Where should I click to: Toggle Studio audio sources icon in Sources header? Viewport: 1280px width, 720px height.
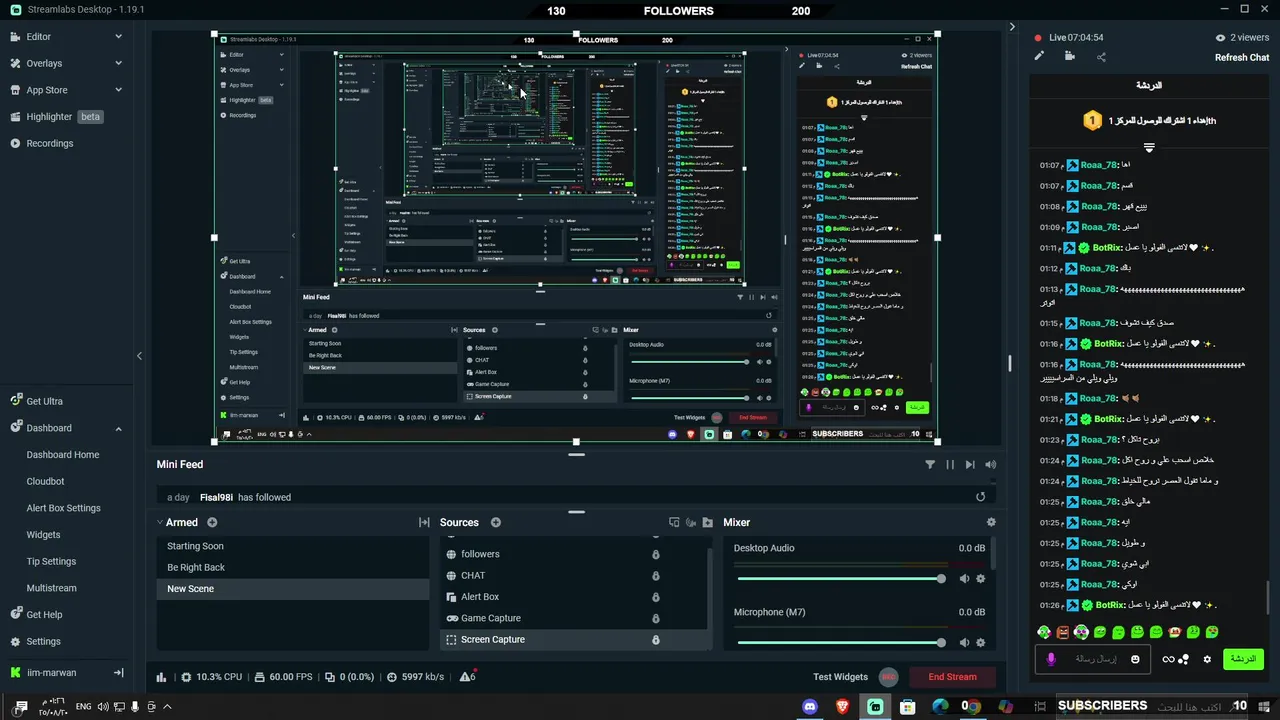(691, 522)
